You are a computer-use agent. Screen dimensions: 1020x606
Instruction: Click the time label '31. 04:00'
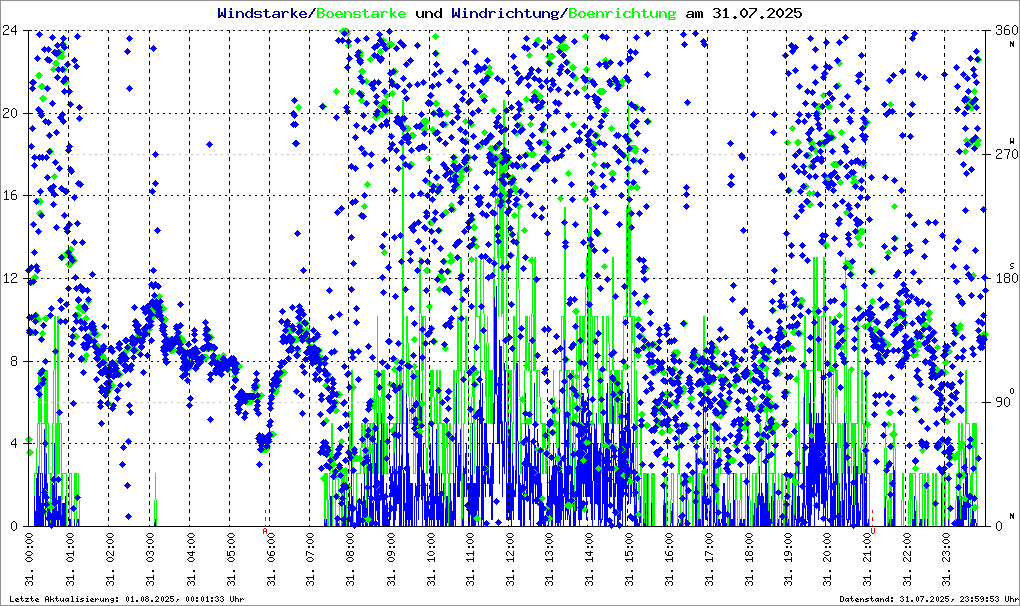(190, 559)
